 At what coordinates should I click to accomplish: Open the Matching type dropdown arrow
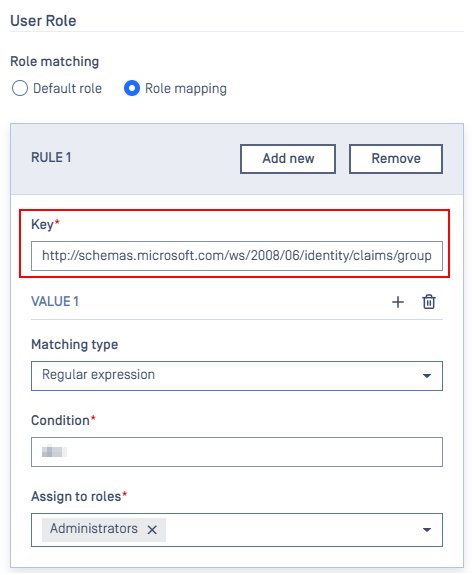pyautogui.click(x=427, y=376)
